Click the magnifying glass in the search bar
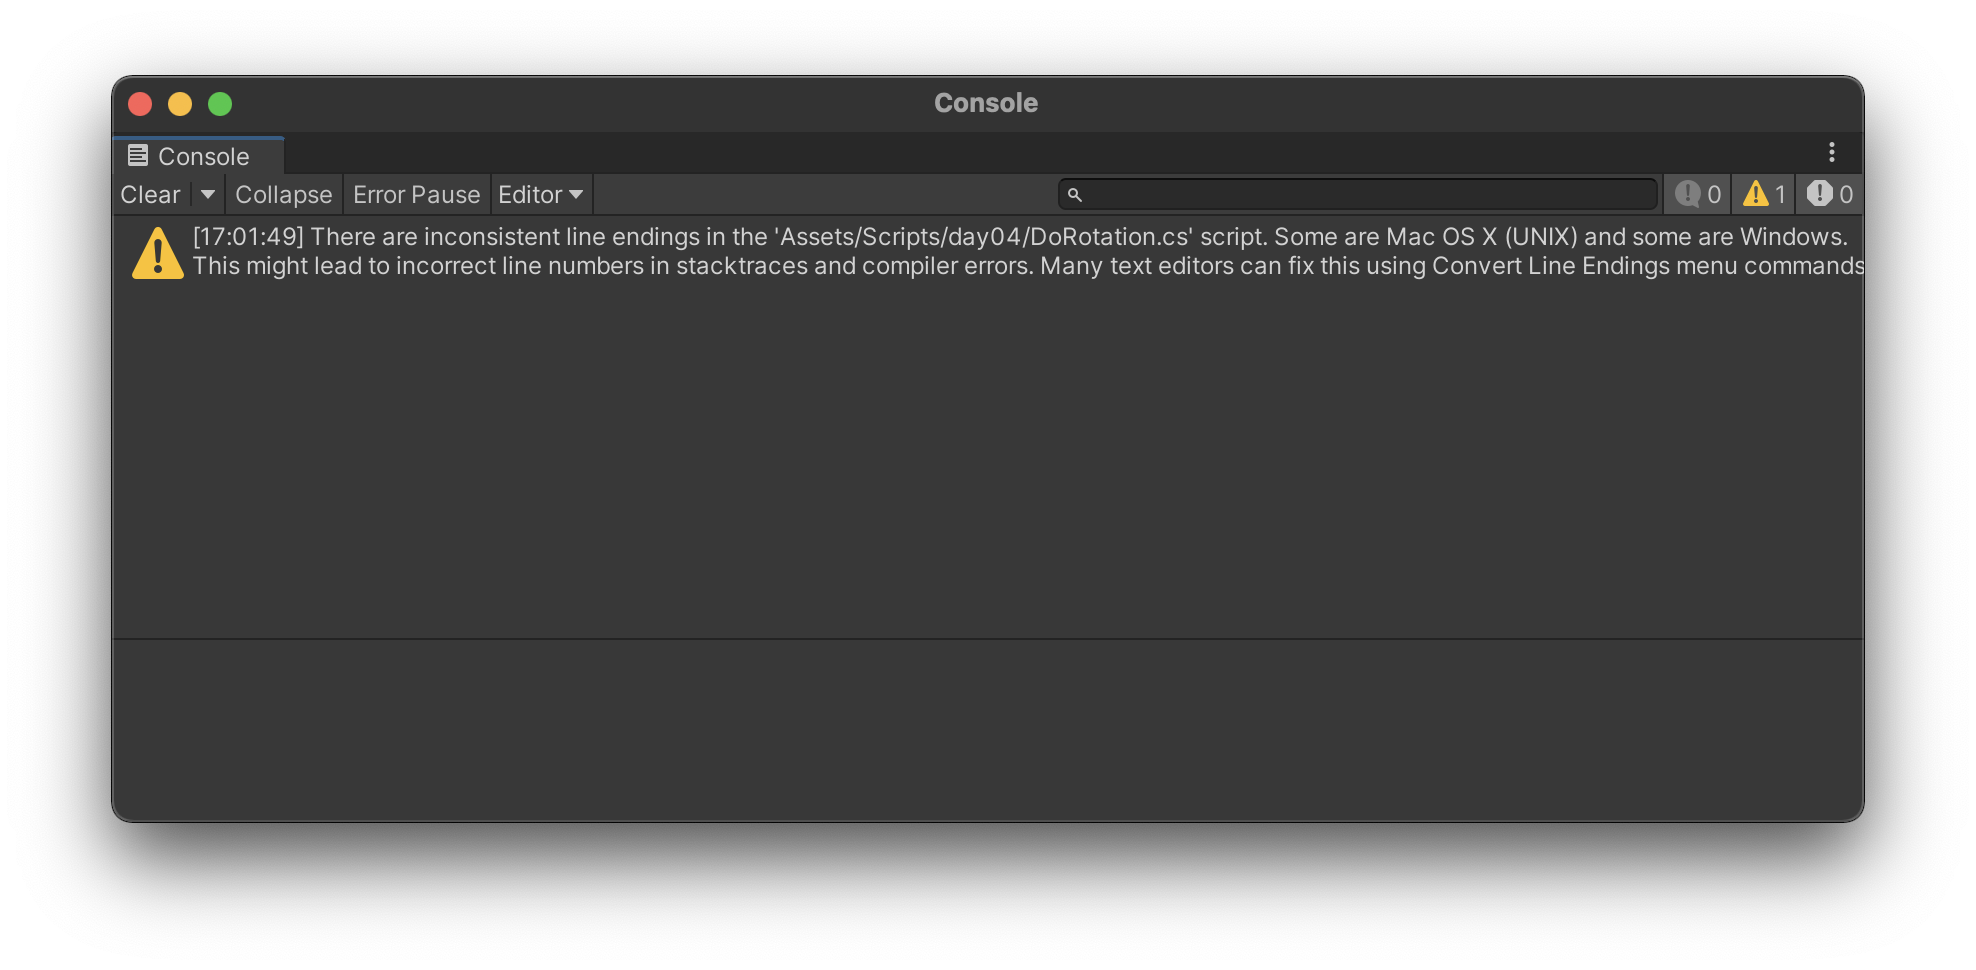This screenshot has width=1976, height=970. [1075, 194]
